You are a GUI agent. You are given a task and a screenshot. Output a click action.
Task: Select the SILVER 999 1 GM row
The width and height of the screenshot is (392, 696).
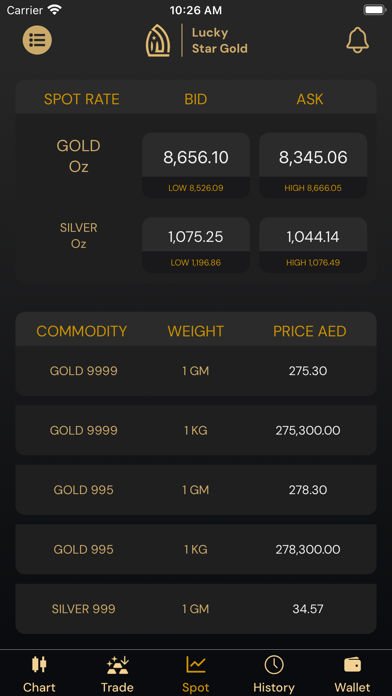point(196,609)
